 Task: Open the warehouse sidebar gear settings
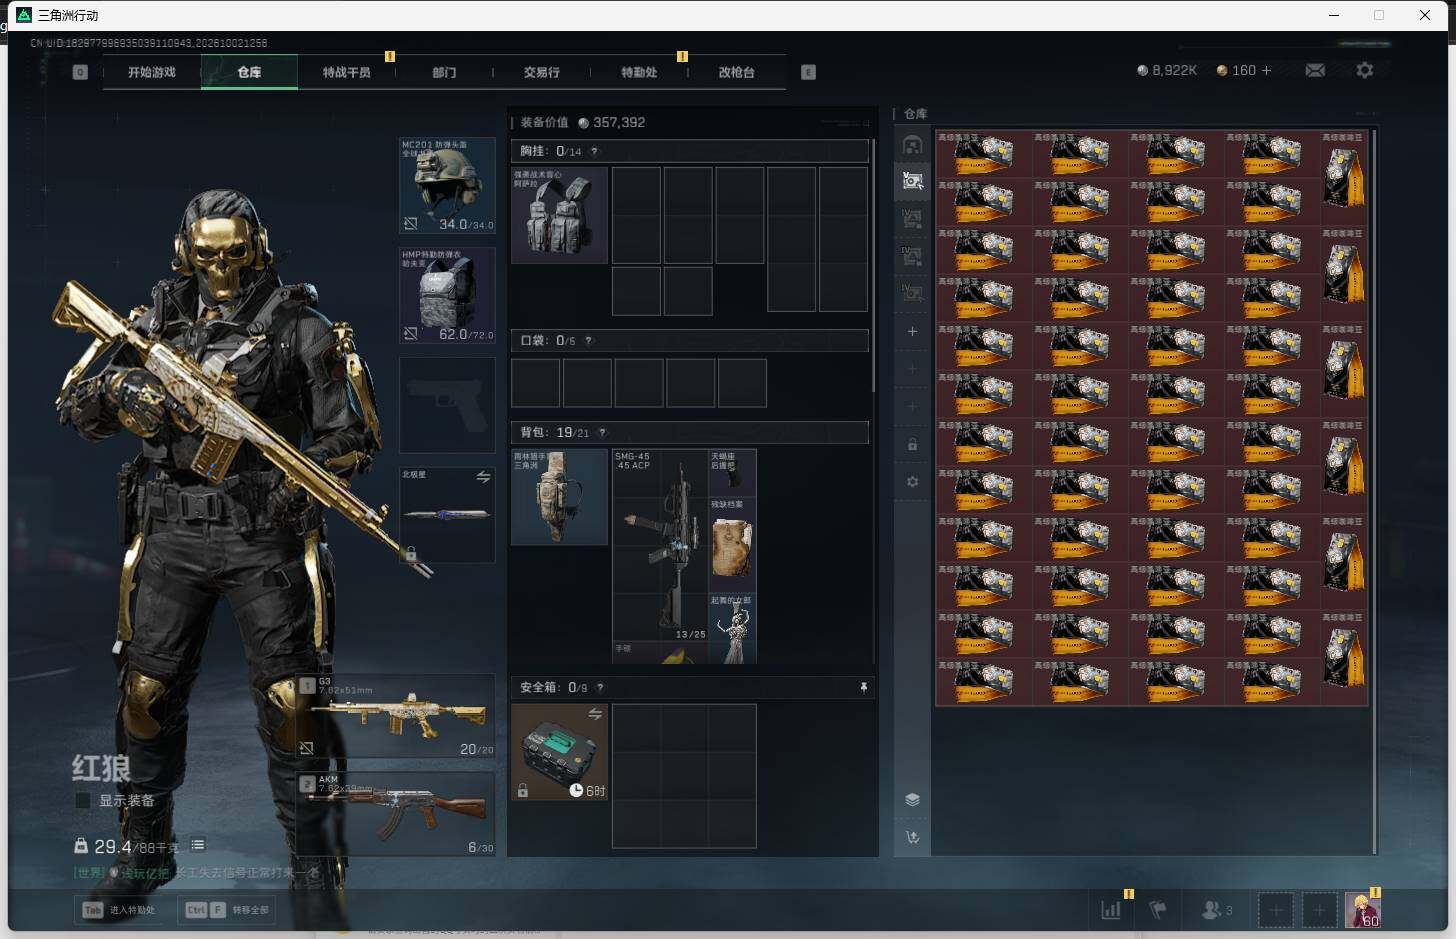pos(912,482)
